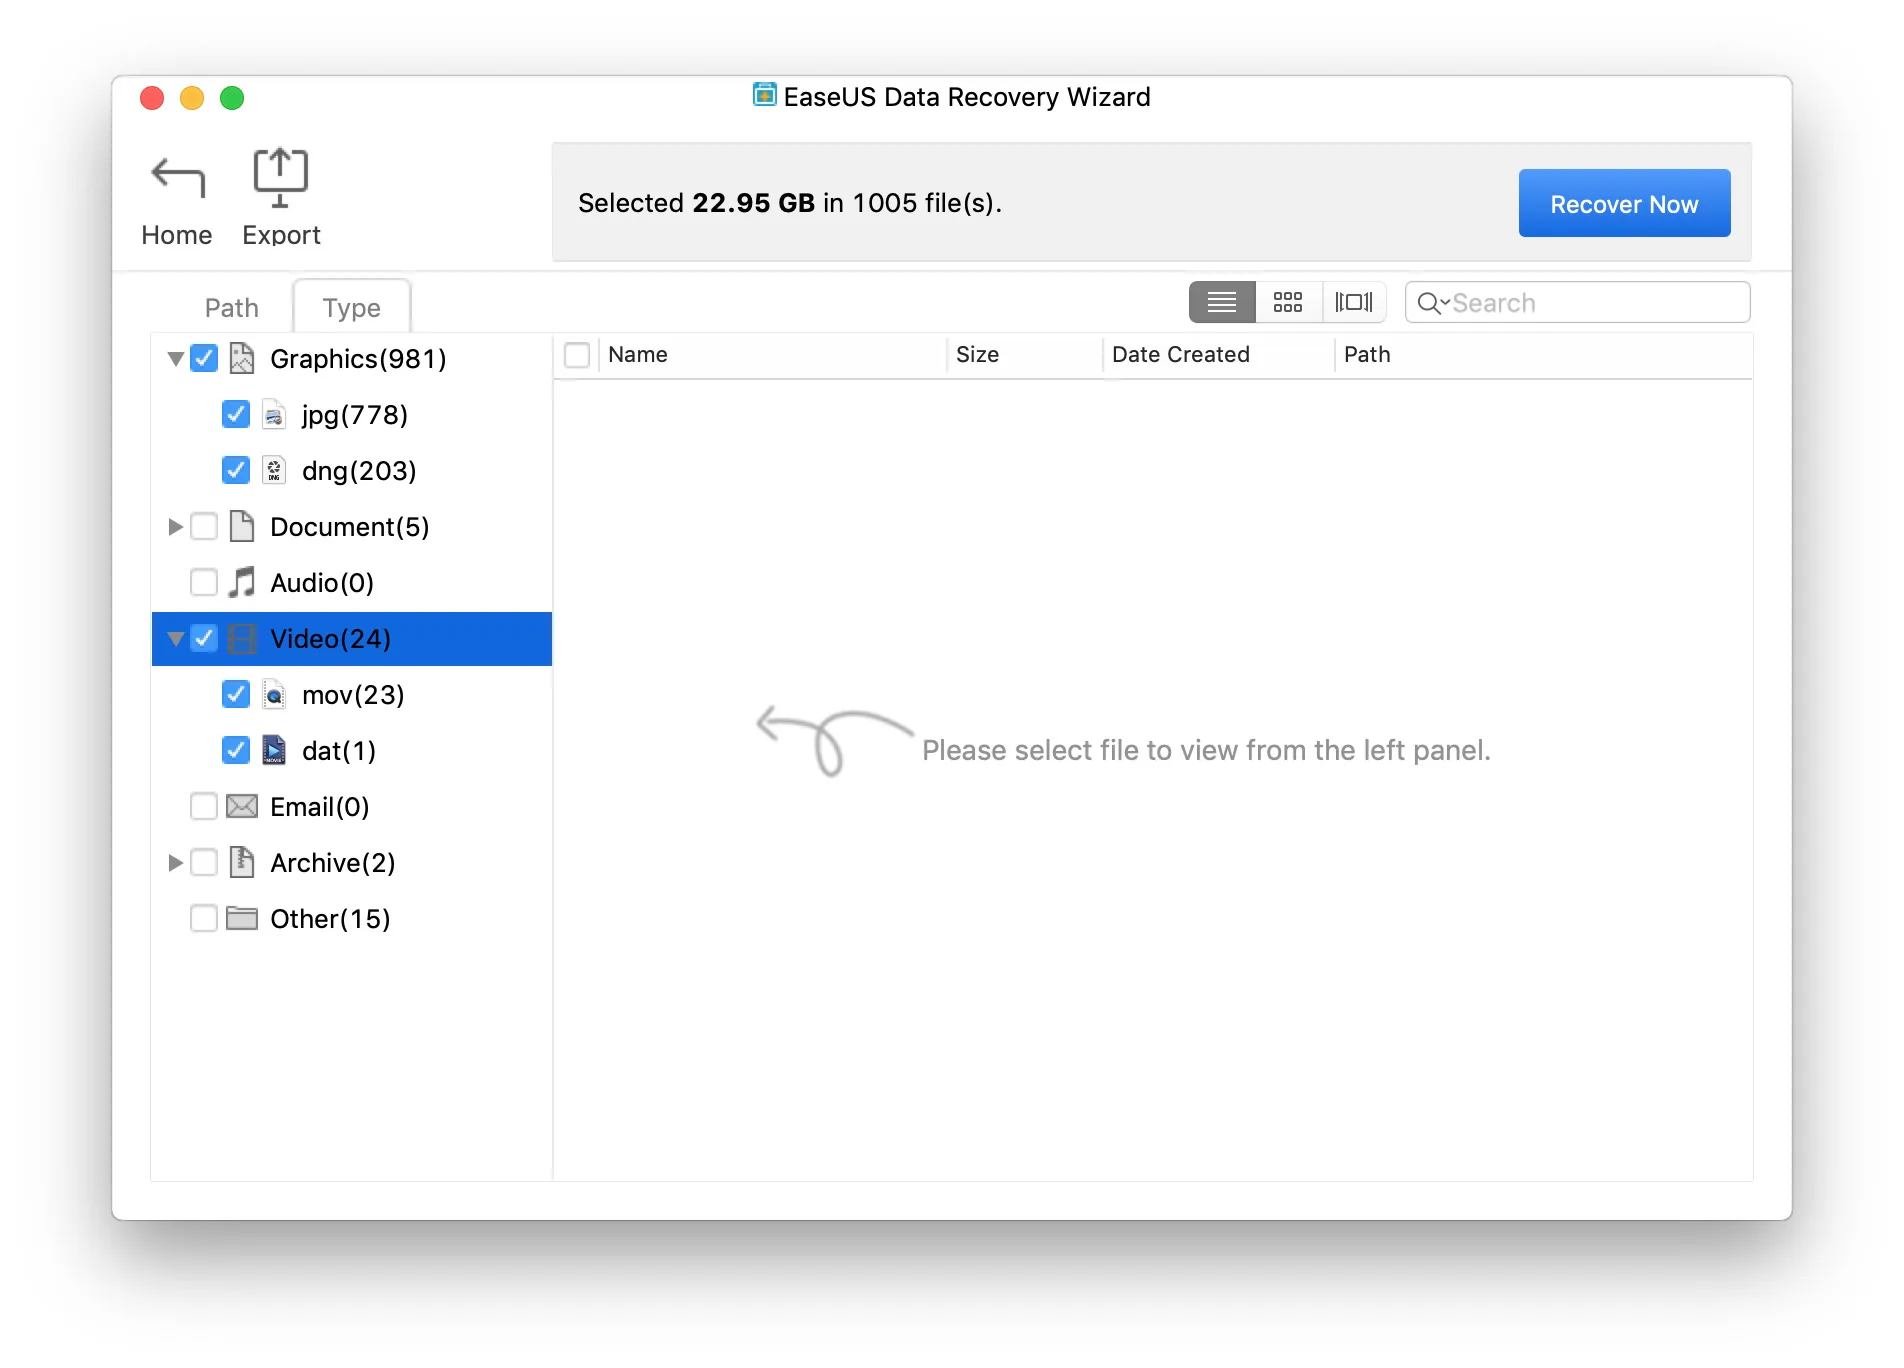The image size is (1904, 1368).
Task: Click the Video filmstrip icon
Action: tap(242, 638)
